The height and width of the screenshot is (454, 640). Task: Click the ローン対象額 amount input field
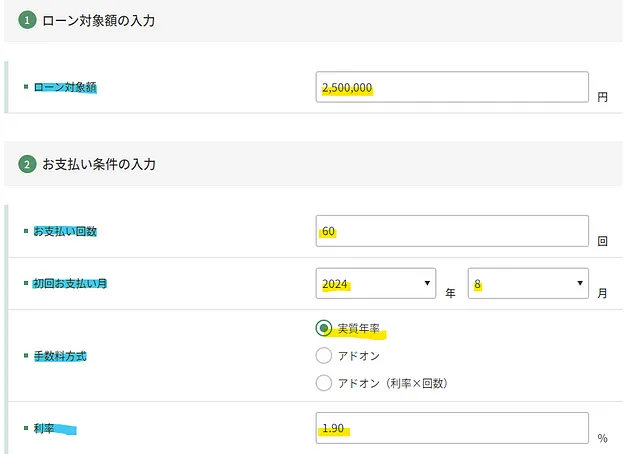click(451, 88)
